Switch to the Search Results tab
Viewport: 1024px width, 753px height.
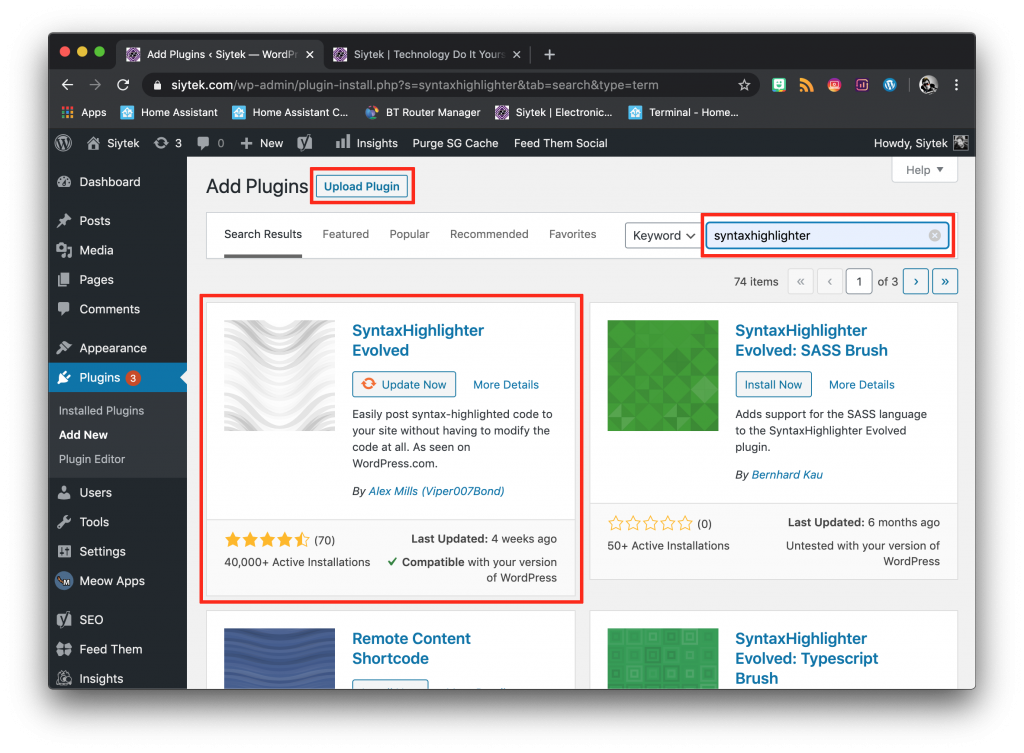pos(263,234)
